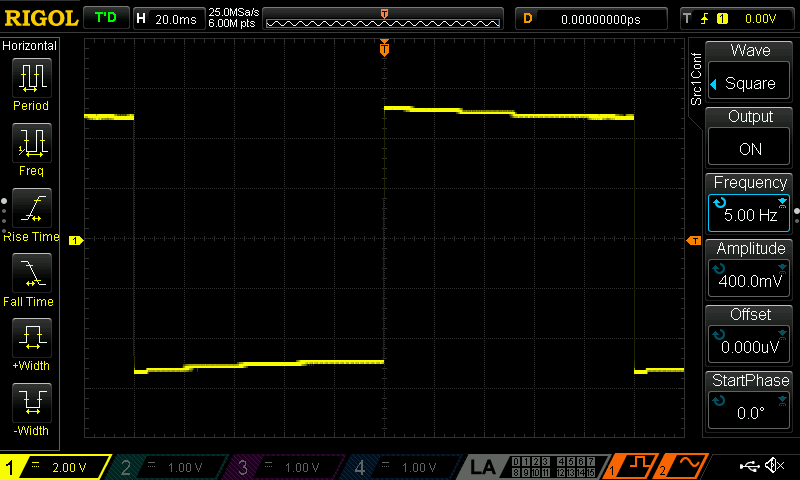Screen dimensions: 800x480
Task: Select the Fall Time measurement icon
Action: tap(32, 272)
